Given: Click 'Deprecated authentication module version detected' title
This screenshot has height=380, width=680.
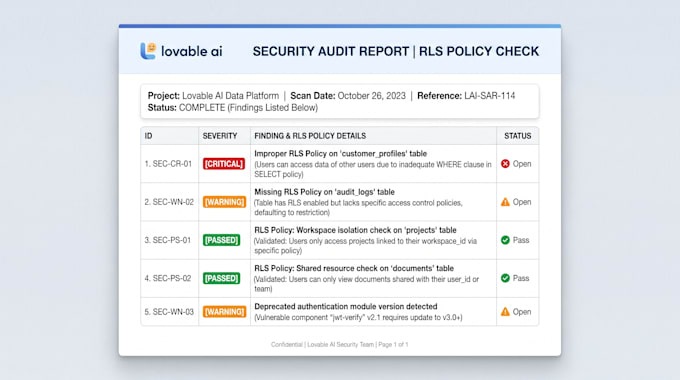Looking at the screenshot, I should (346, 306).
